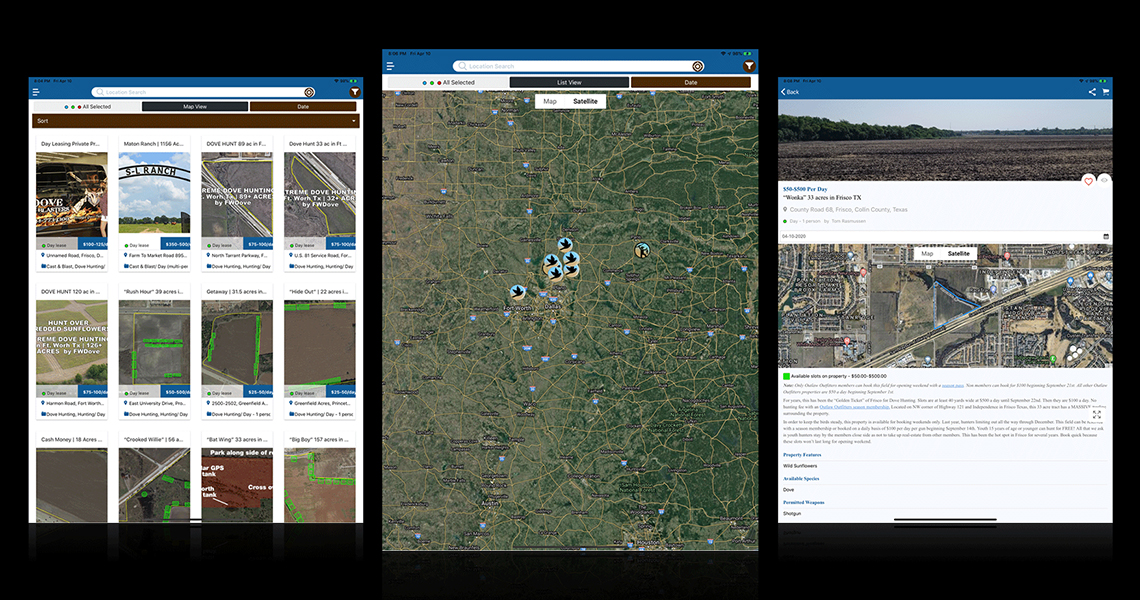Image resolution: width=1140 pixels, height=600 pixels.
Task: Open "Bat Wing" 33 acres listing image
Action: [237, 485]
